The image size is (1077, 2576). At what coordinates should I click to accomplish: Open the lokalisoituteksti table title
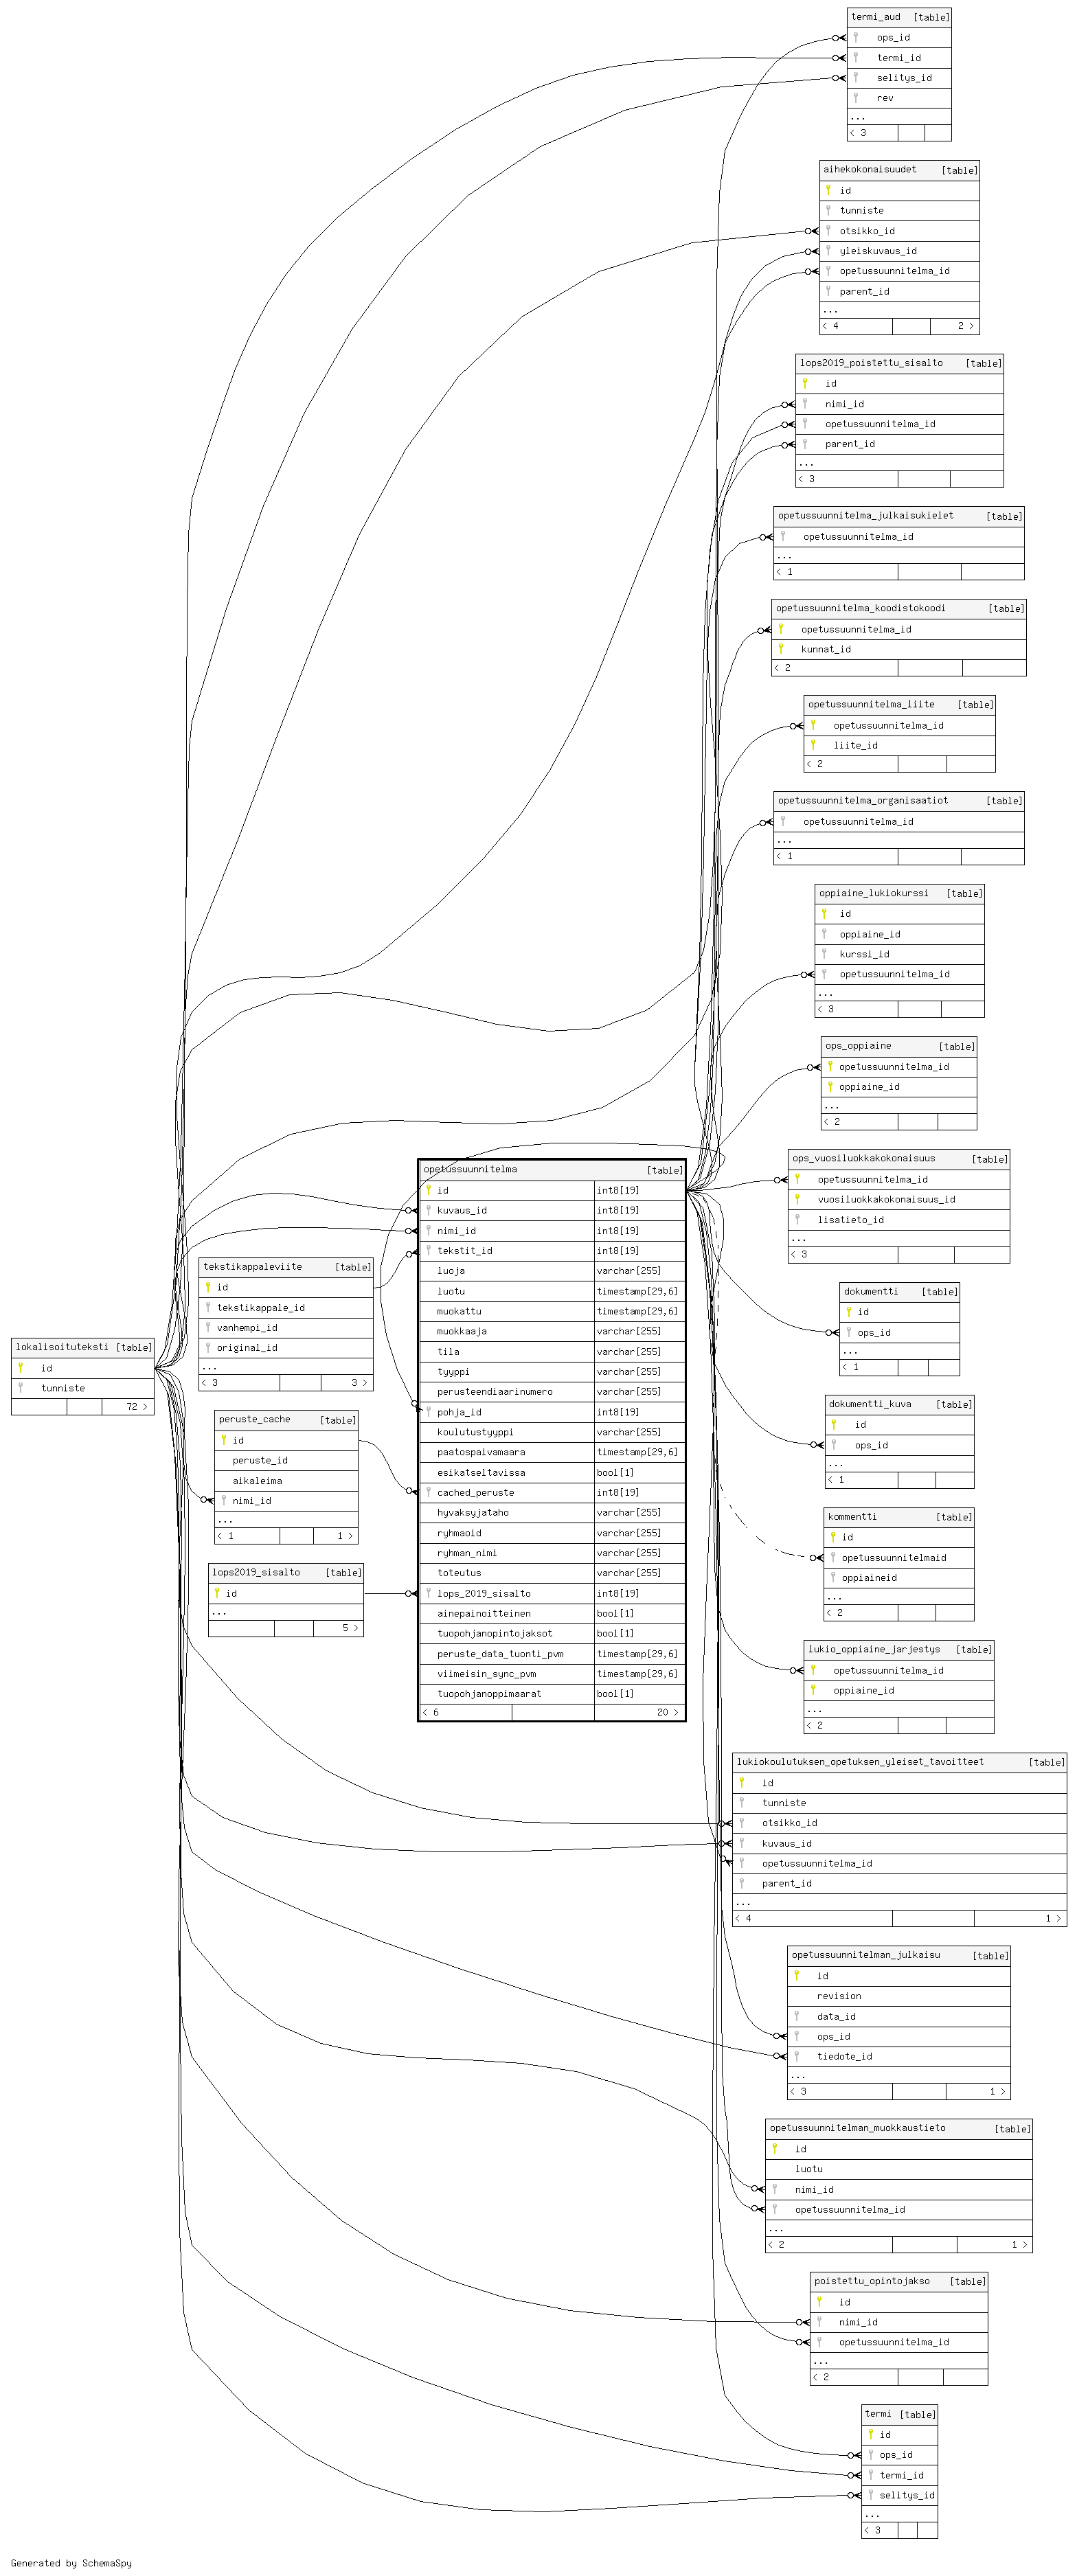tap(62, 1347)
